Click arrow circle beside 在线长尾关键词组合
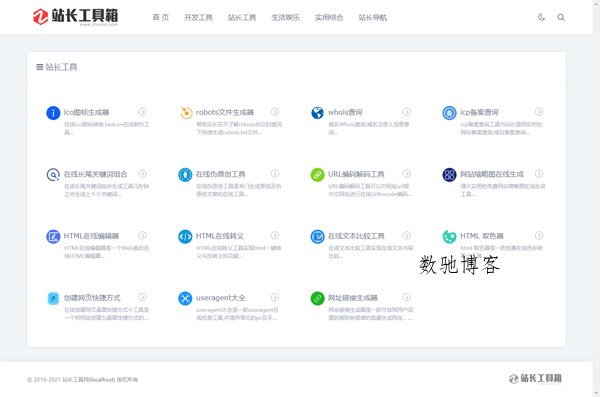The image size is (600, 397). [142, 174]
